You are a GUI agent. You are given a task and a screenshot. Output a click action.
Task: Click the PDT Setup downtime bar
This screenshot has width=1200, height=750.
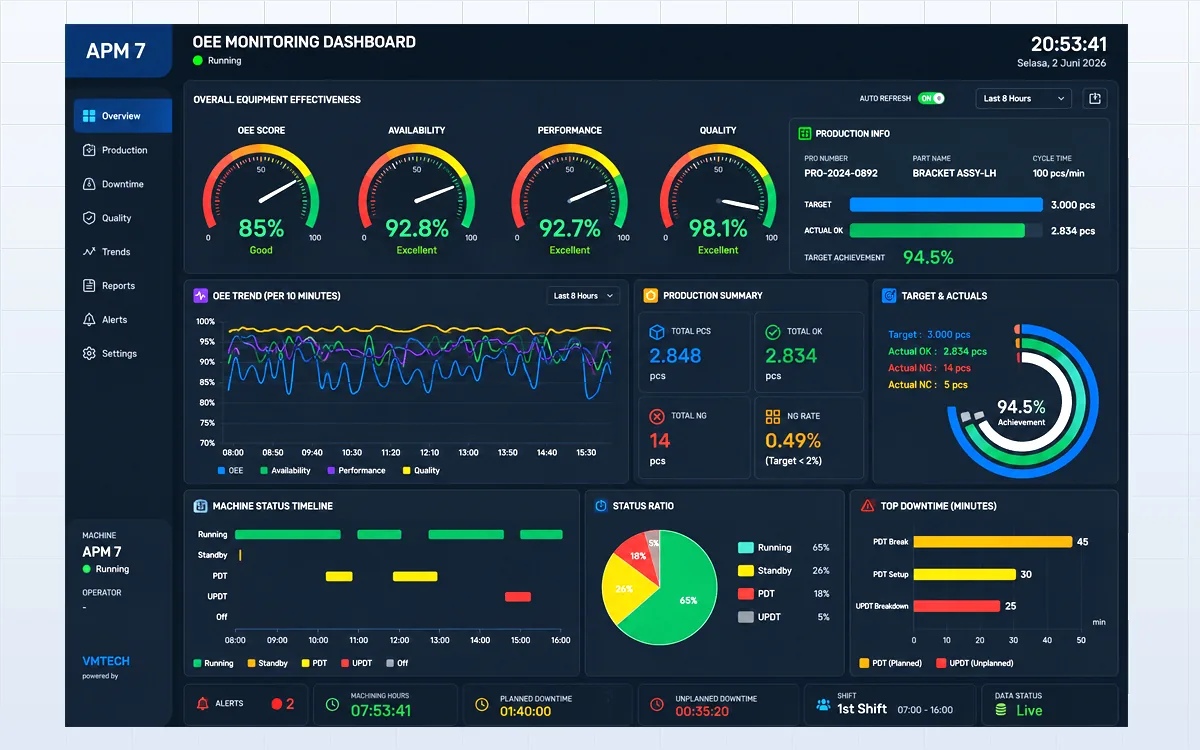tap(964, 574)
